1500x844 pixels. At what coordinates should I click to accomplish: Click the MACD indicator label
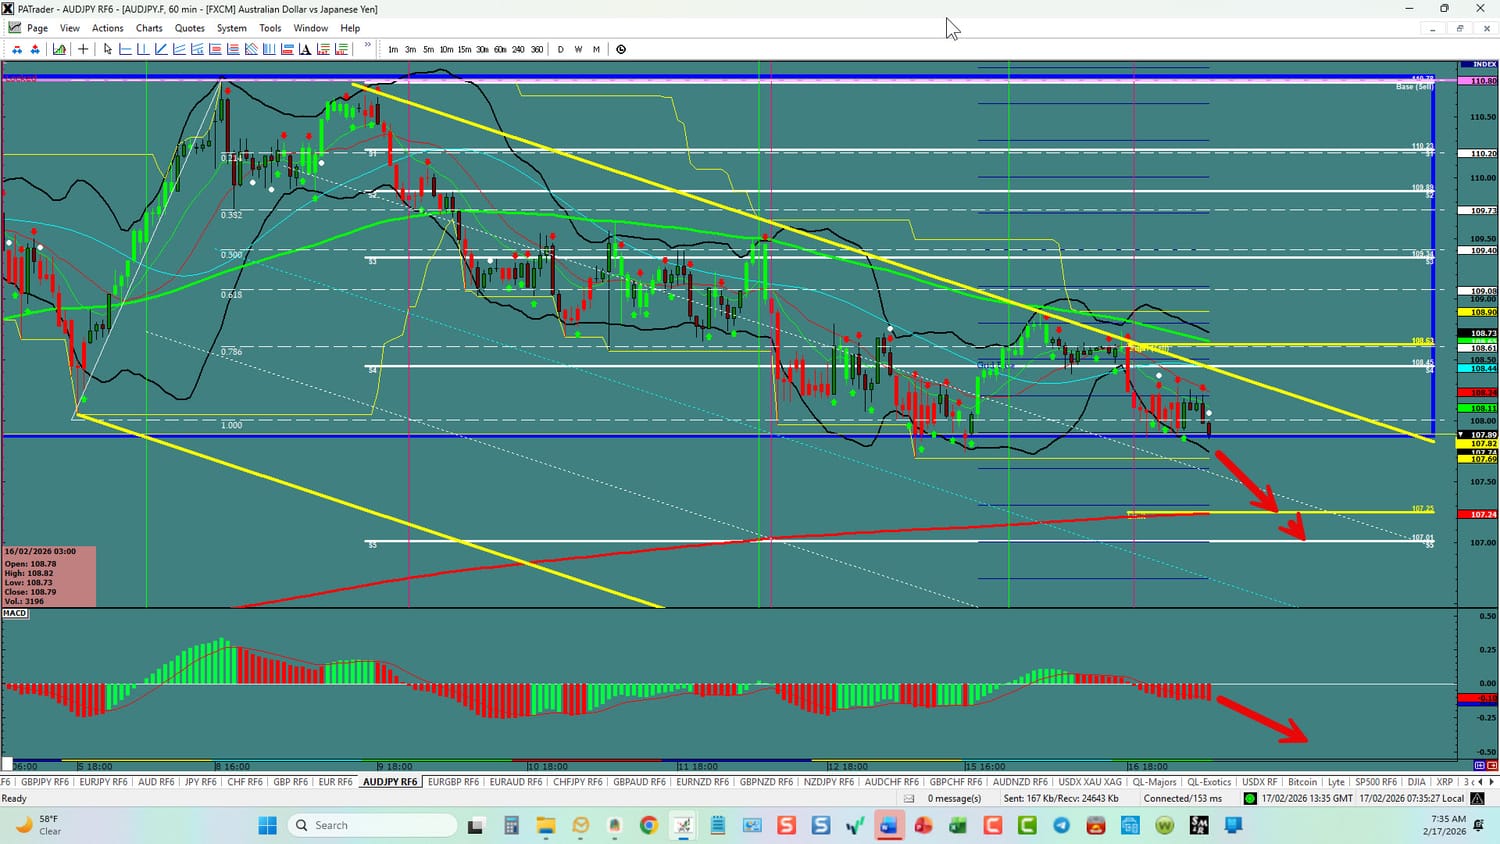click(x=15, y=613)
